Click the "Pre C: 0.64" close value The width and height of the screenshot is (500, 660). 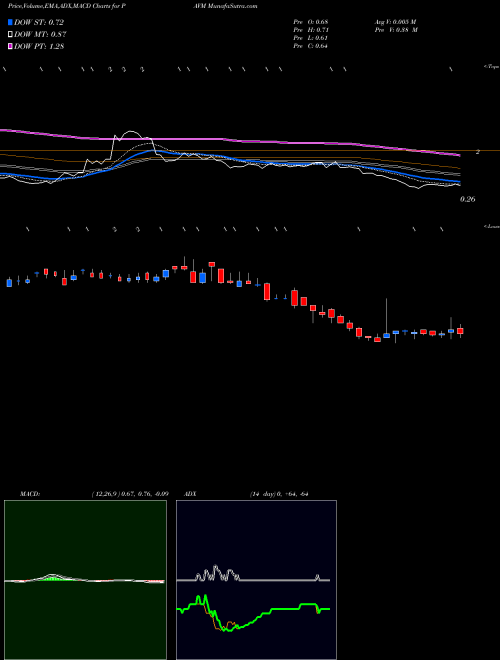click(311, 46)
